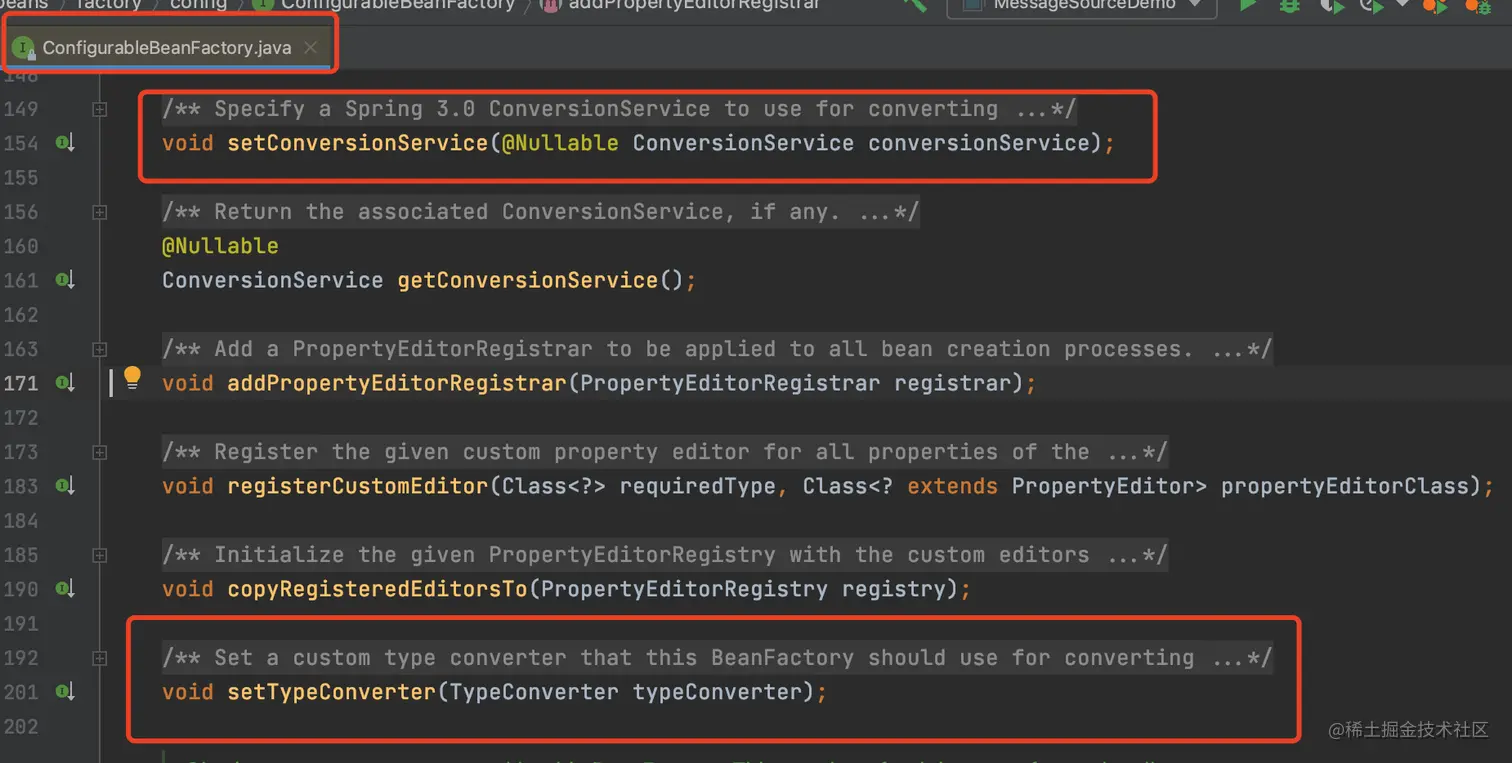
Task: Run MessageSourceDemo with the green Run icon
Action: pyautogui.click(x=1249, y=7)
